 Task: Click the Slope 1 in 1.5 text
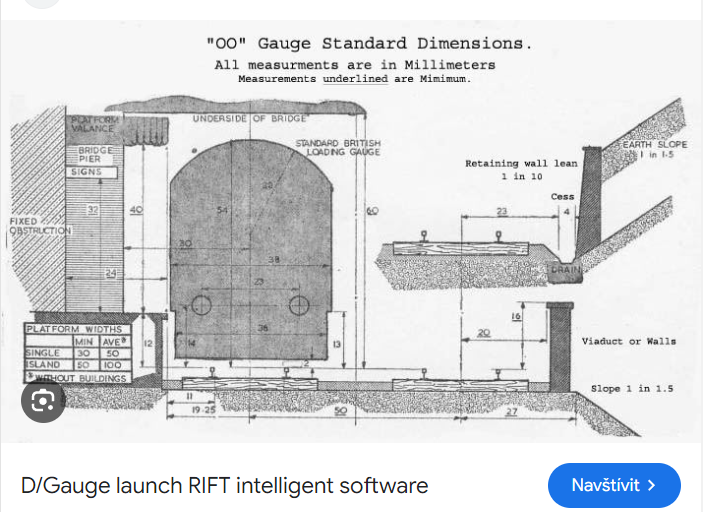point(633,388)
